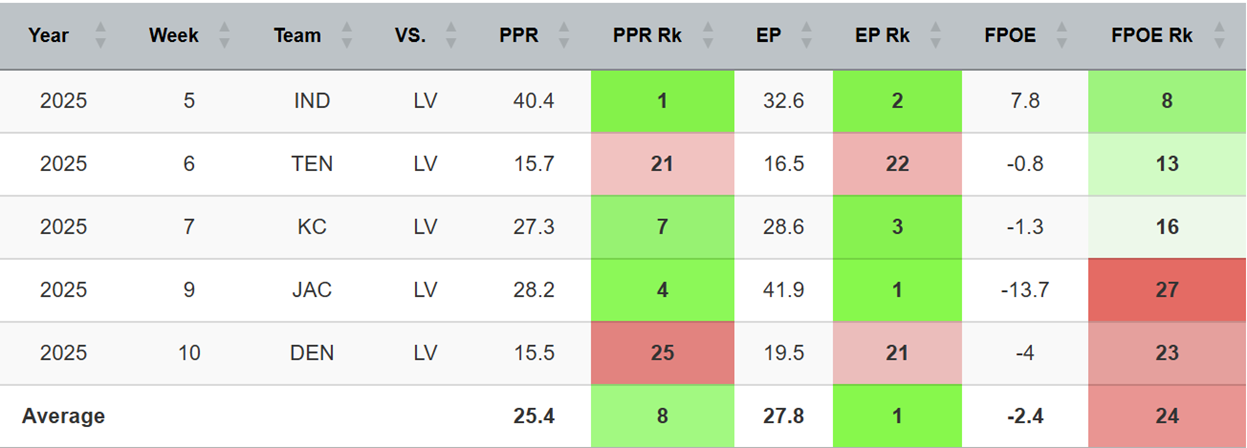Click the Year column header text

(49, 36)
